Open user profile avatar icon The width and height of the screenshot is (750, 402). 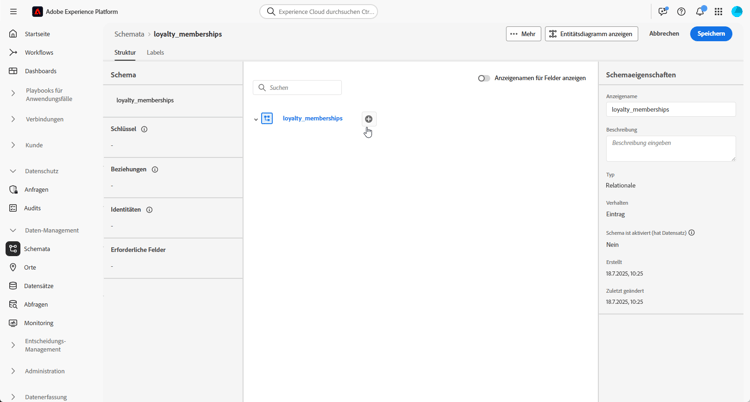point(737,12)
